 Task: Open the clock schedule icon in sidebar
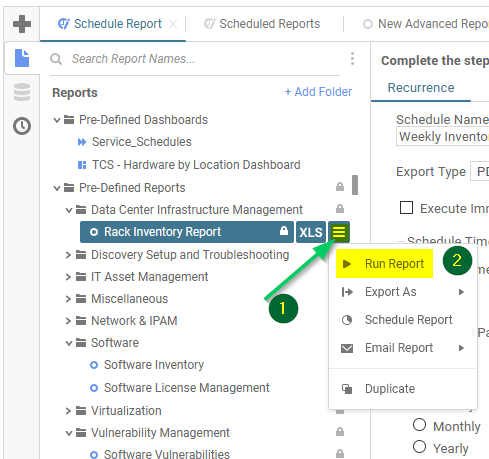(x=22, y=126)
